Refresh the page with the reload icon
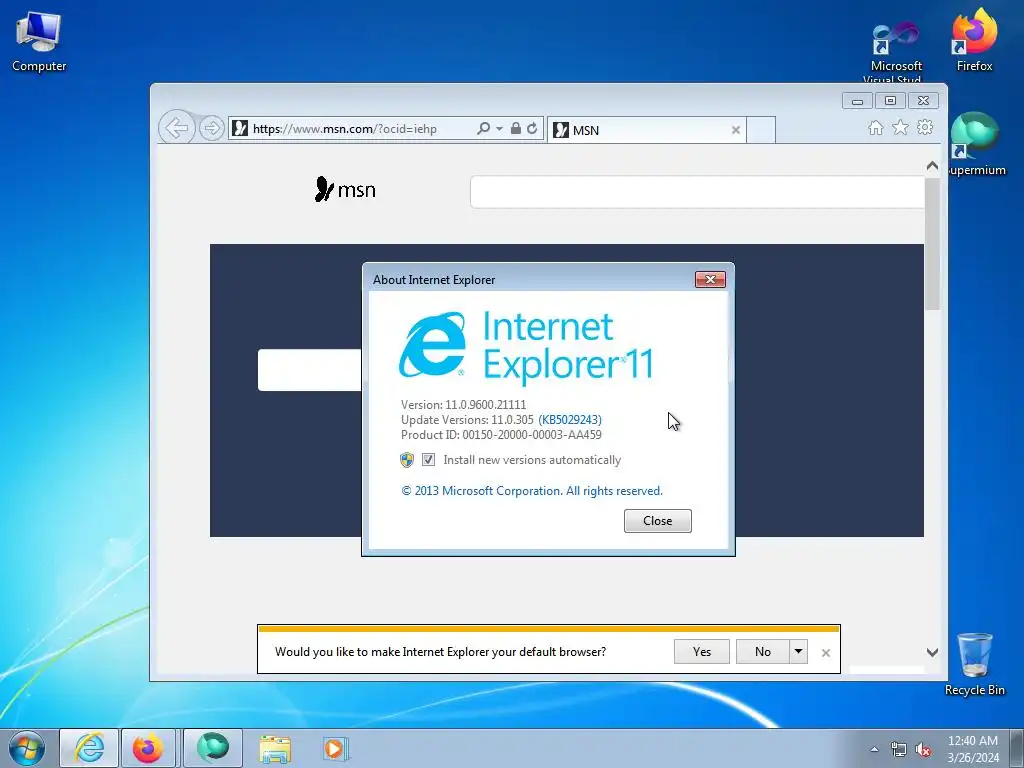 pyautogui.click(x=532, y=128)
